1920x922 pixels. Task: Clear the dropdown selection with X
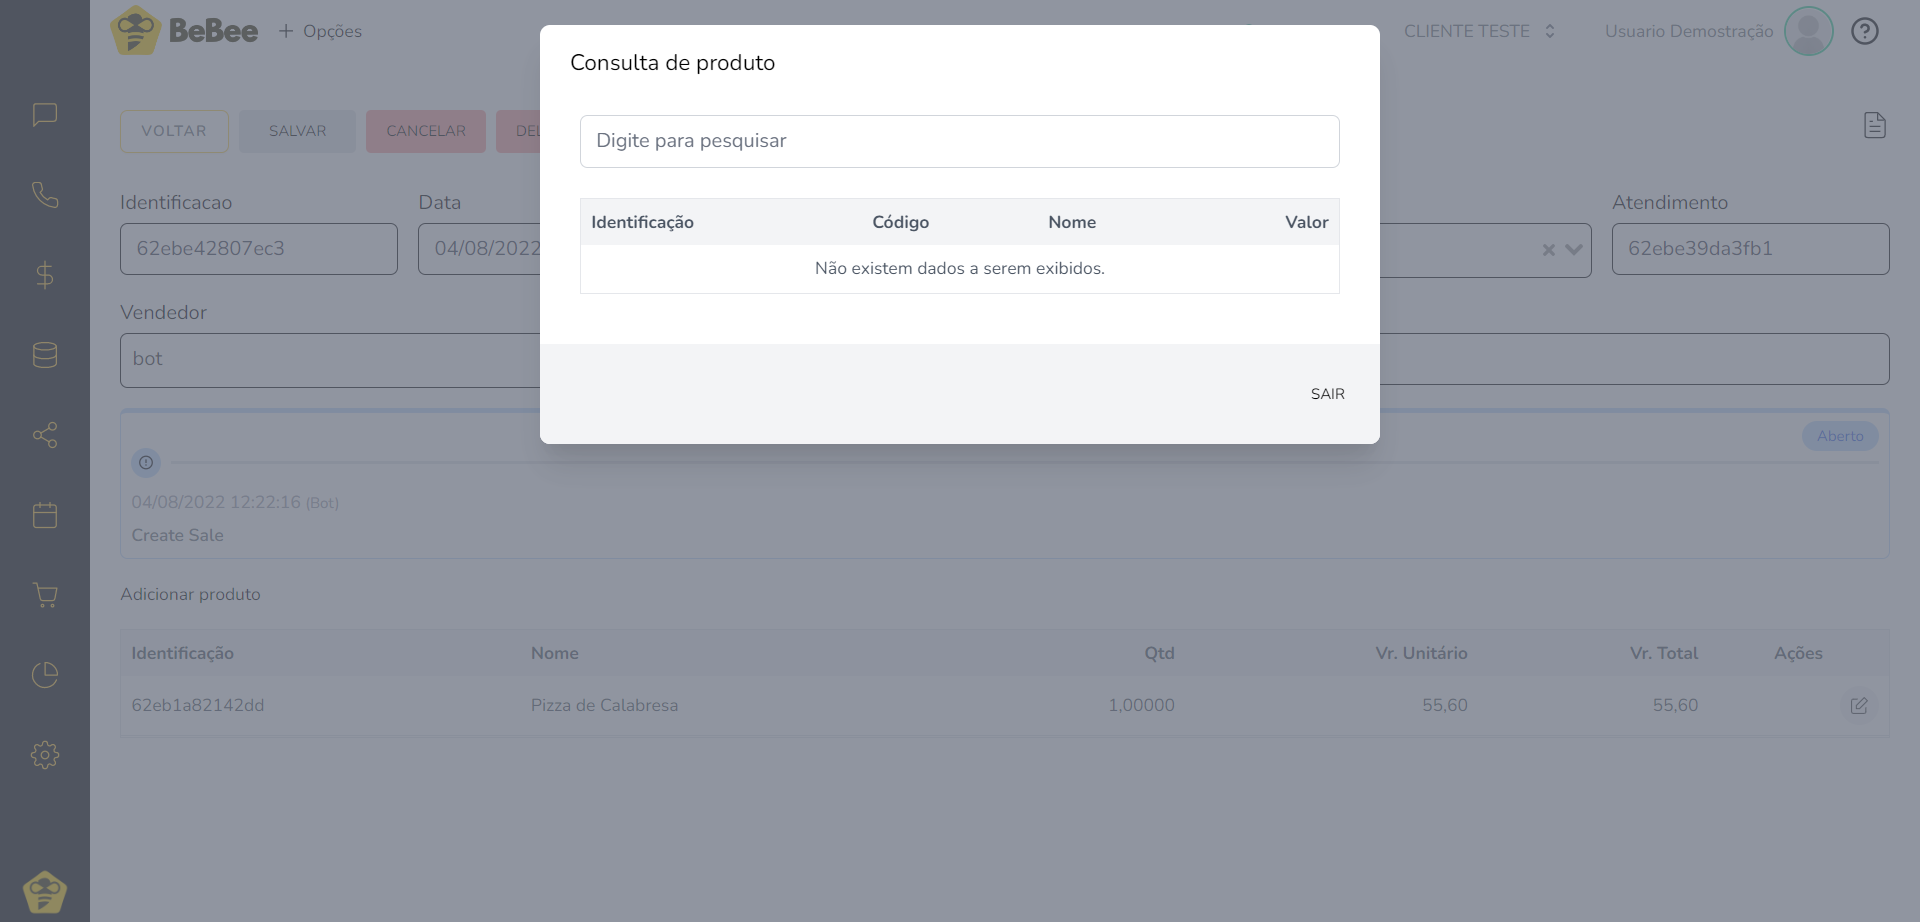pyautogui.click(x=1548, y=250)
